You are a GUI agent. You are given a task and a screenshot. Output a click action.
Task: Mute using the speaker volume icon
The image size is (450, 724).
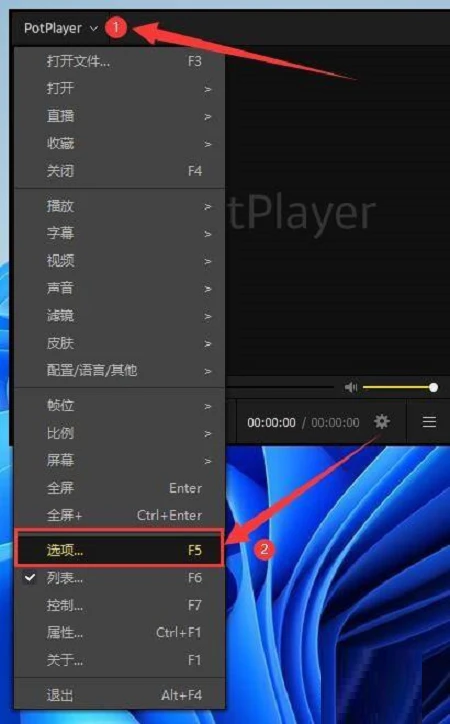click(x=351, y=387)
